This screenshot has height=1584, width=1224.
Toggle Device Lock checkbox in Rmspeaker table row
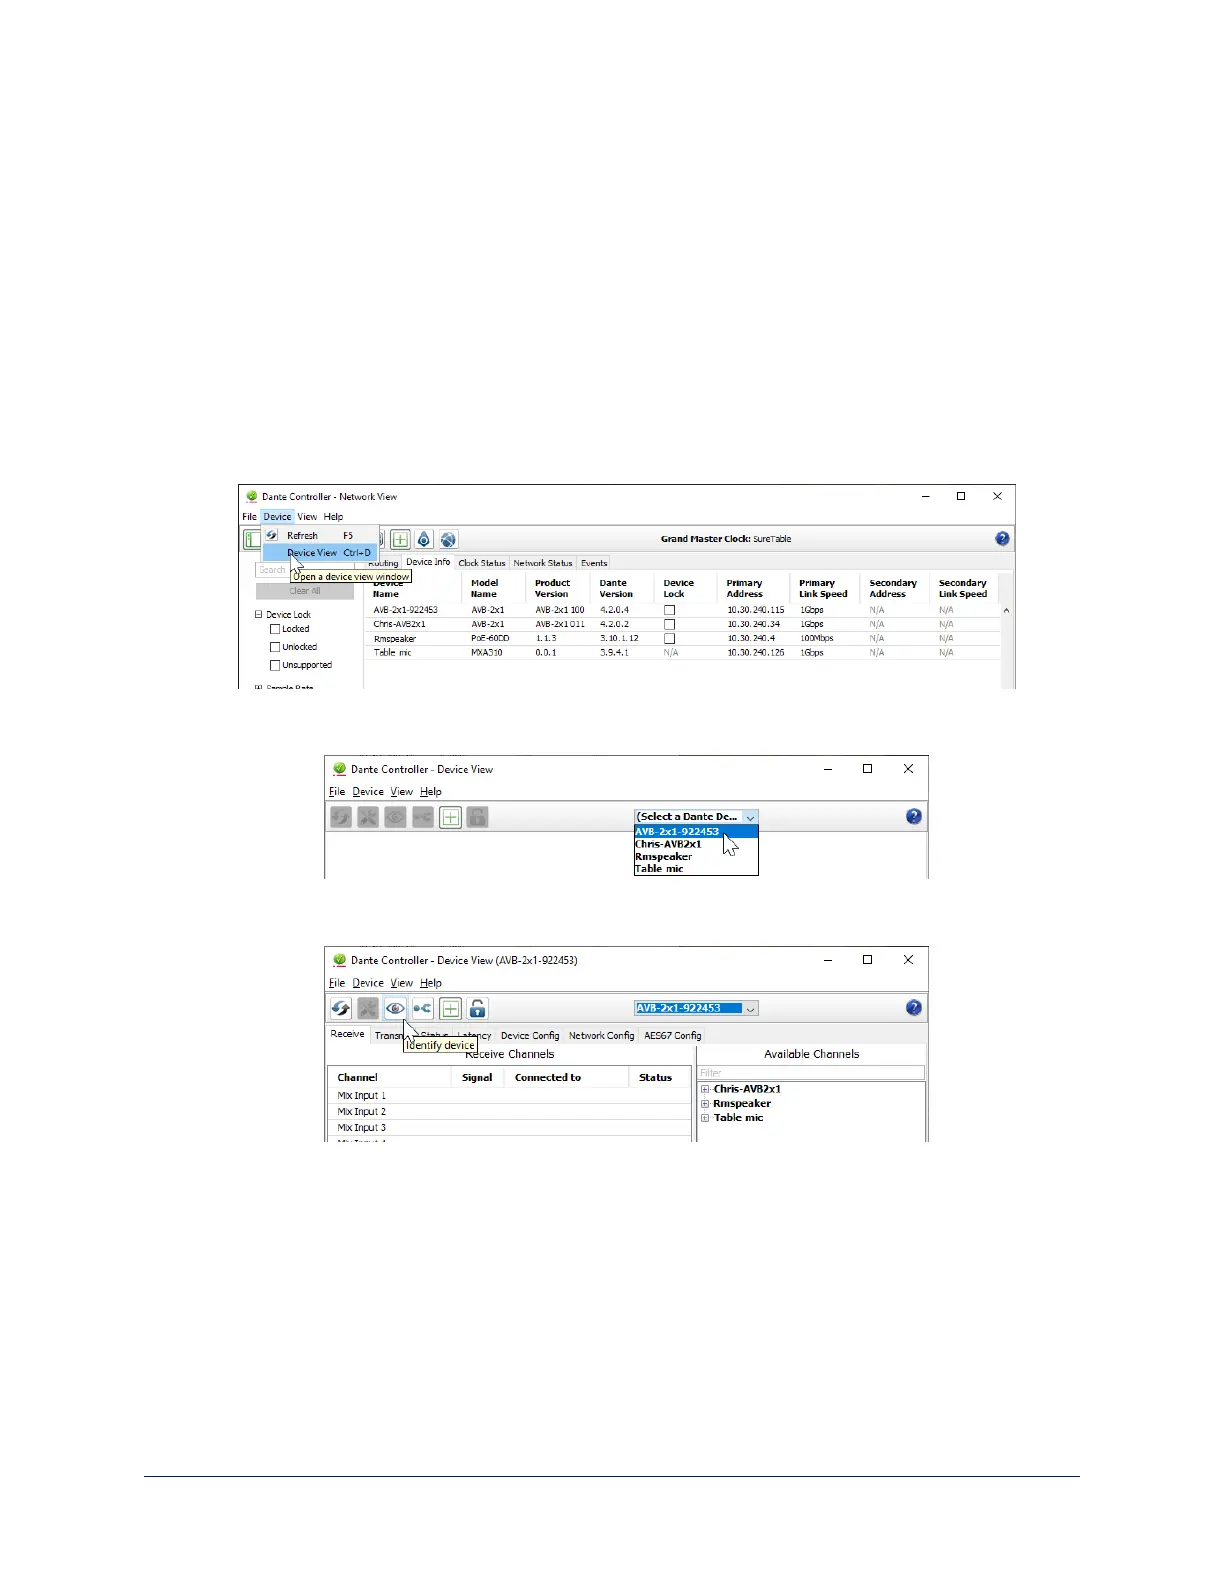tap(670, 638)
